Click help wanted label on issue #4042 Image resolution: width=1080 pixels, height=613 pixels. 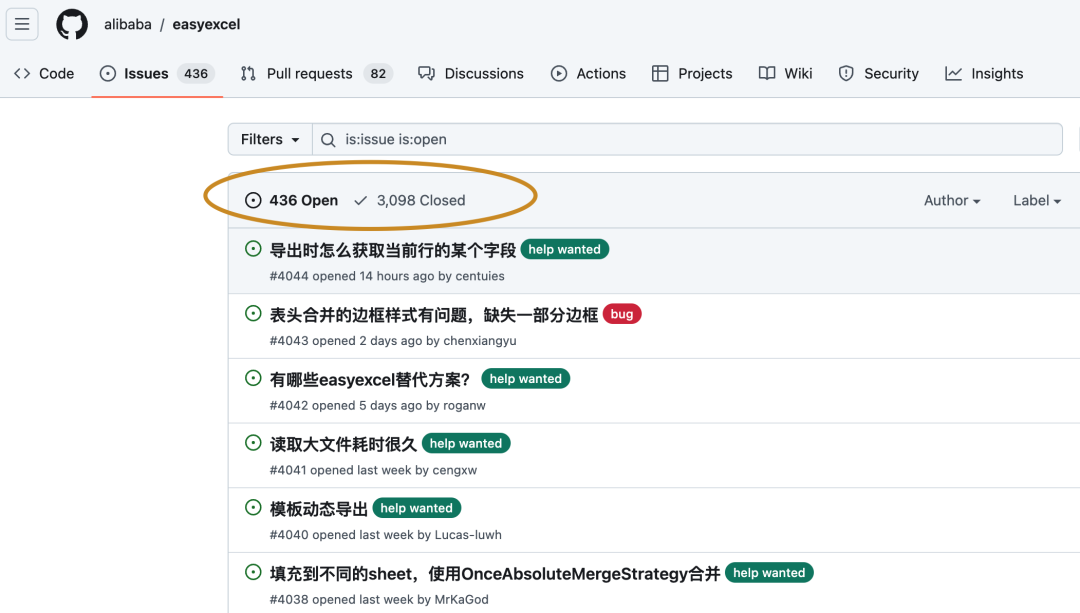(526, 379)
